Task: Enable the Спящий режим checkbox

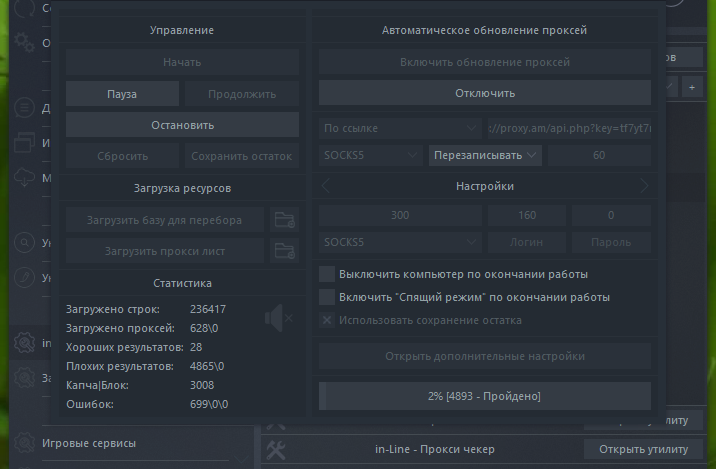Action: (x=327, y=297)
